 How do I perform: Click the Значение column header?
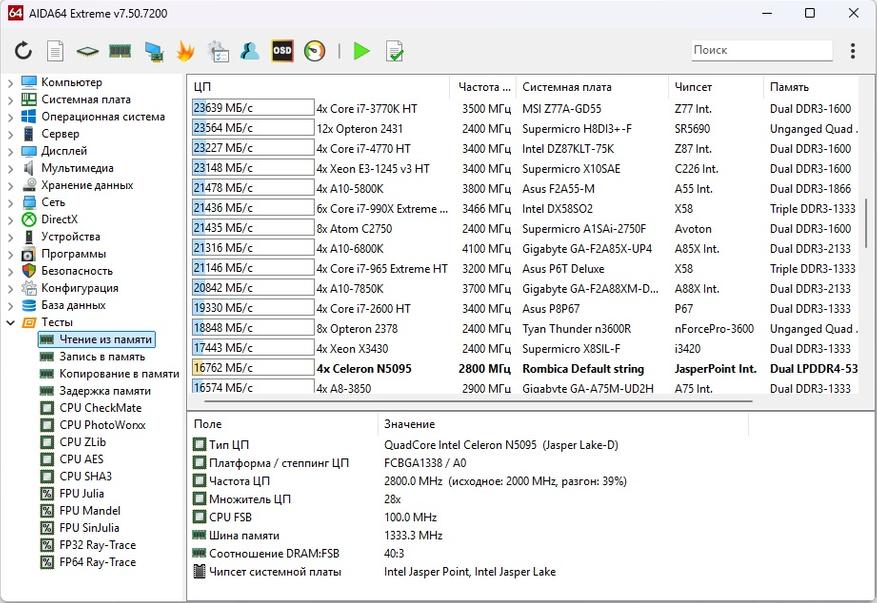[x=564, y=424]
